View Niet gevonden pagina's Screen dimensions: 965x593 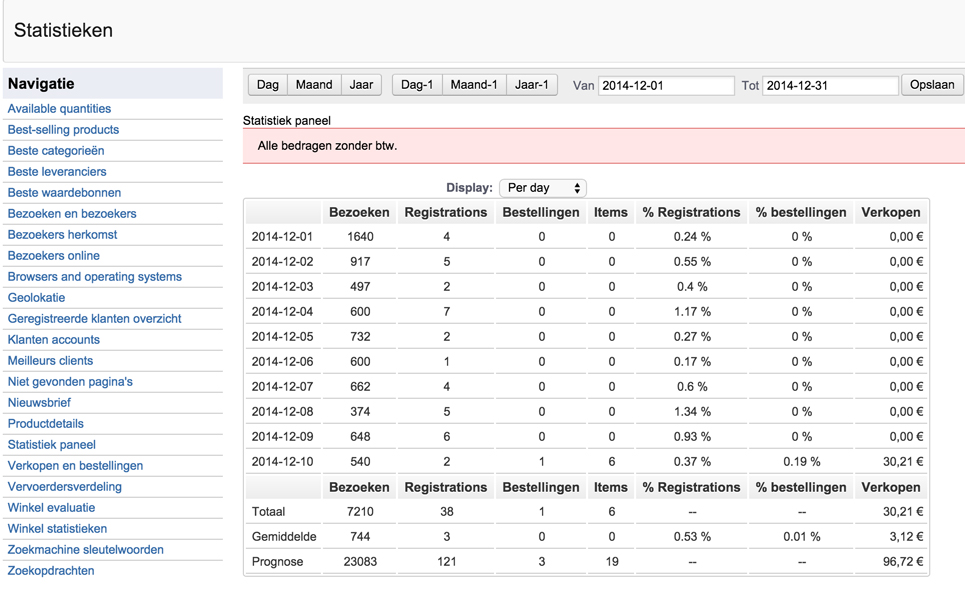click(70, 381)
